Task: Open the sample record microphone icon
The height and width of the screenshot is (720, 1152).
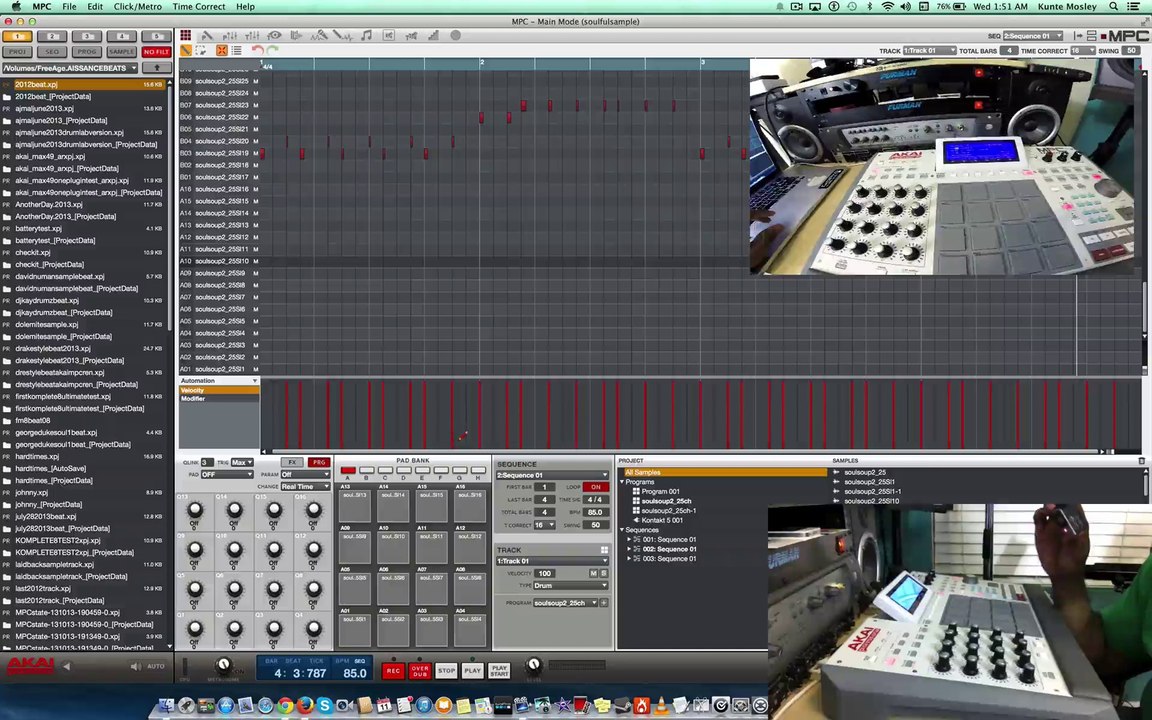Action: [319, 35]
